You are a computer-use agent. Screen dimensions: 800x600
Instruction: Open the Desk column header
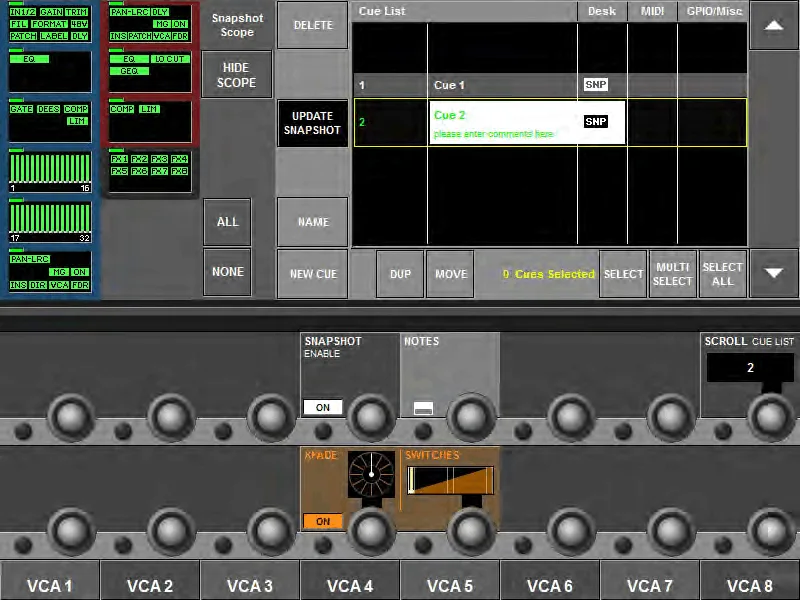[602, 11]
